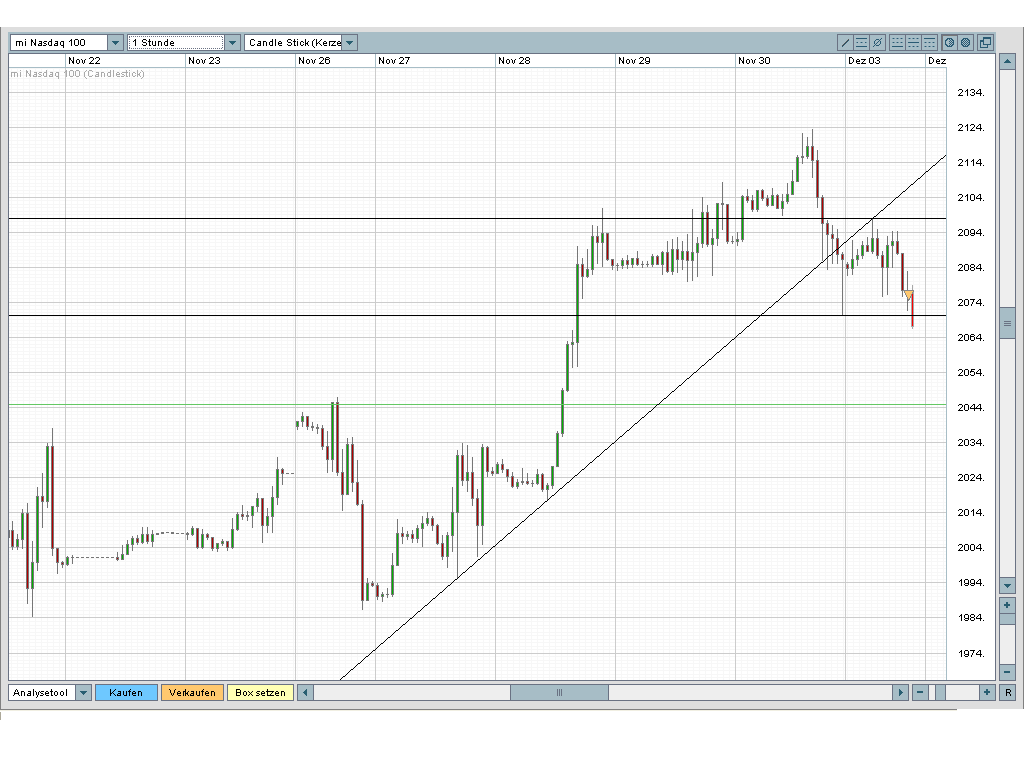
Task: Click the Nov 30 date label
Action: click(x=754, y=60)
